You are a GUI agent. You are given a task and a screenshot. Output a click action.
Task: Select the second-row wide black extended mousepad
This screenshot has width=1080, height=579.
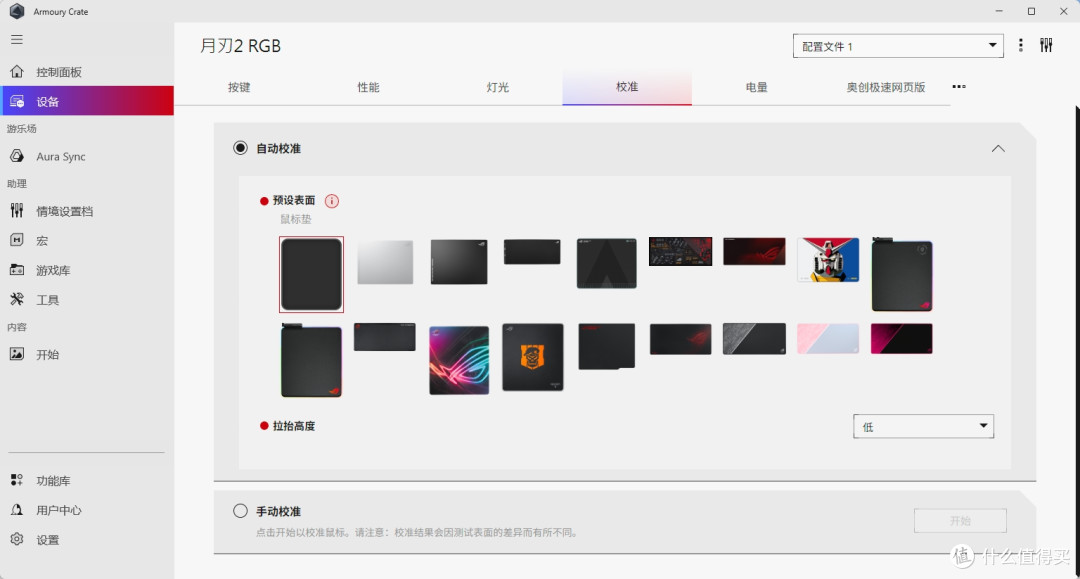click(x=384, y=337)
